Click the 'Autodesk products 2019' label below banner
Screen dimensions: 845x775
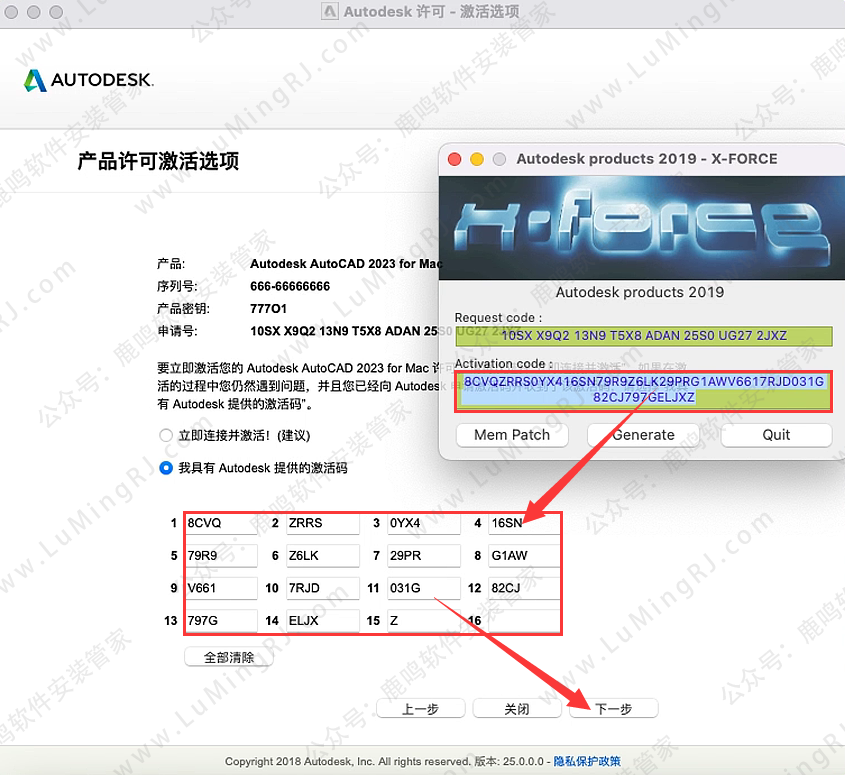point(640,292)
